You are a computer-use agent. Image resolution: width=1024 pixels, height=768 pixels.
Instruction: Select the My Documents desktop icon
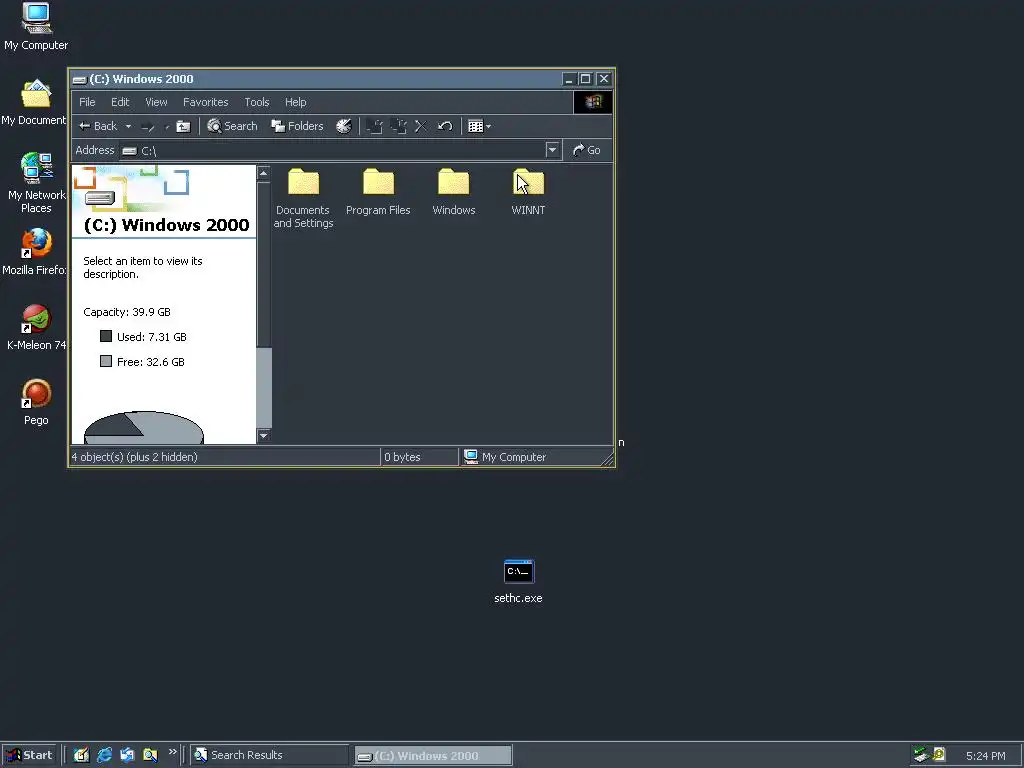34,103
